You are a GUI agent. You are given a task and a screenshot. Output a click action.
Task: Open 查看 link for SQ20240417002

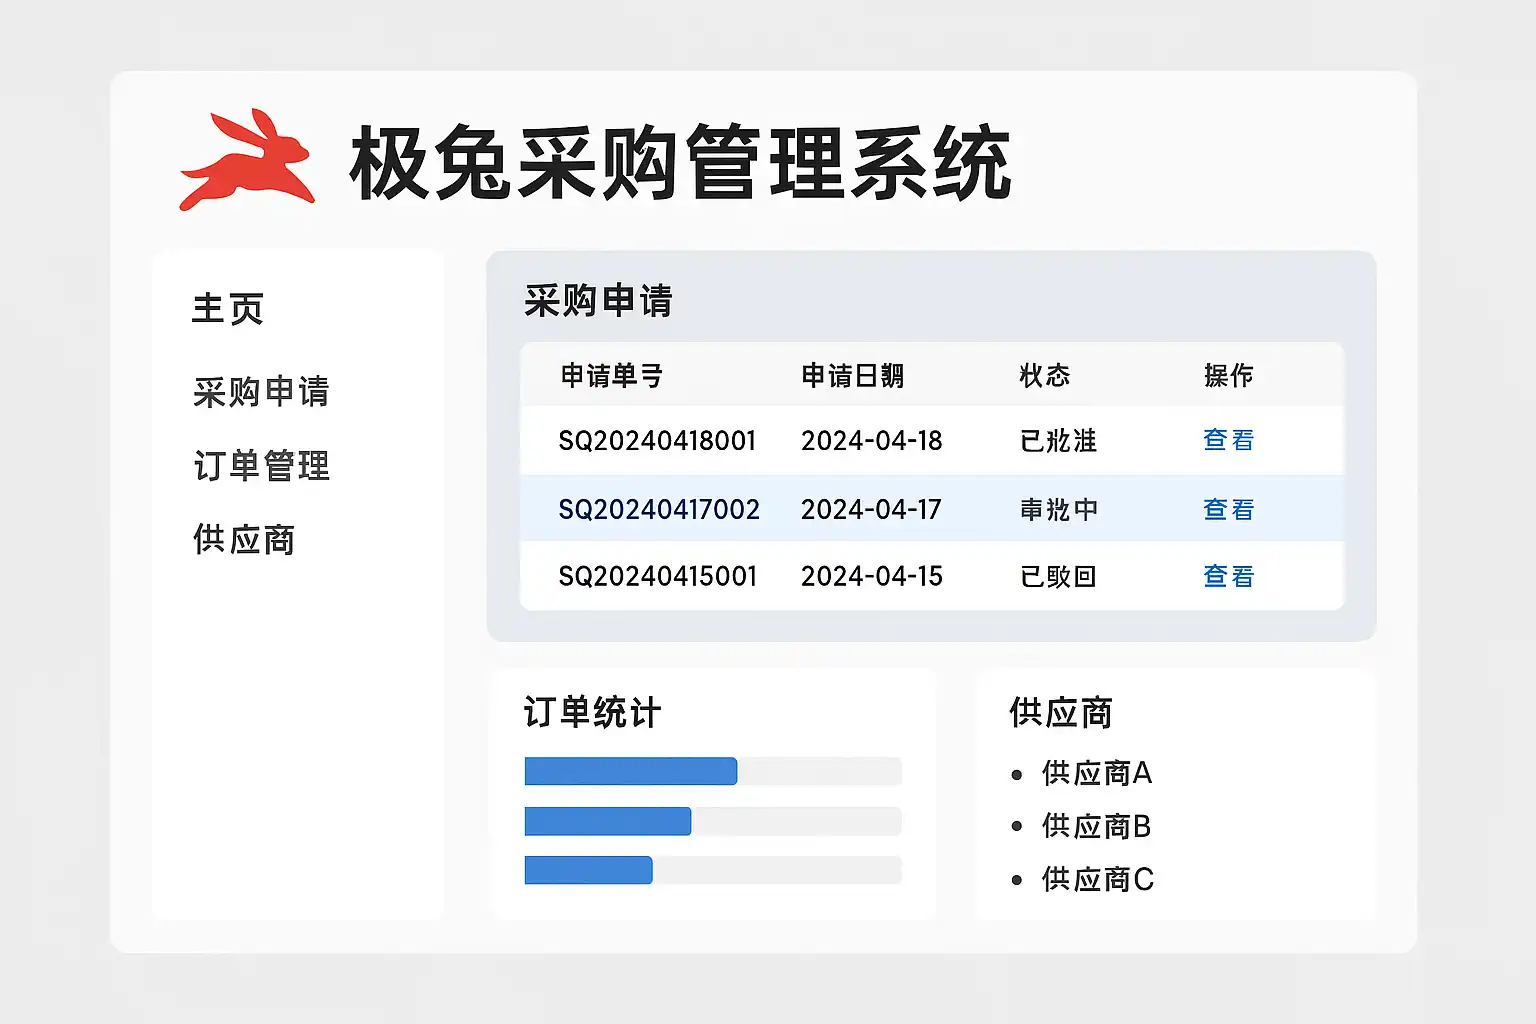pyautogui.click(x=1229, y=509)
